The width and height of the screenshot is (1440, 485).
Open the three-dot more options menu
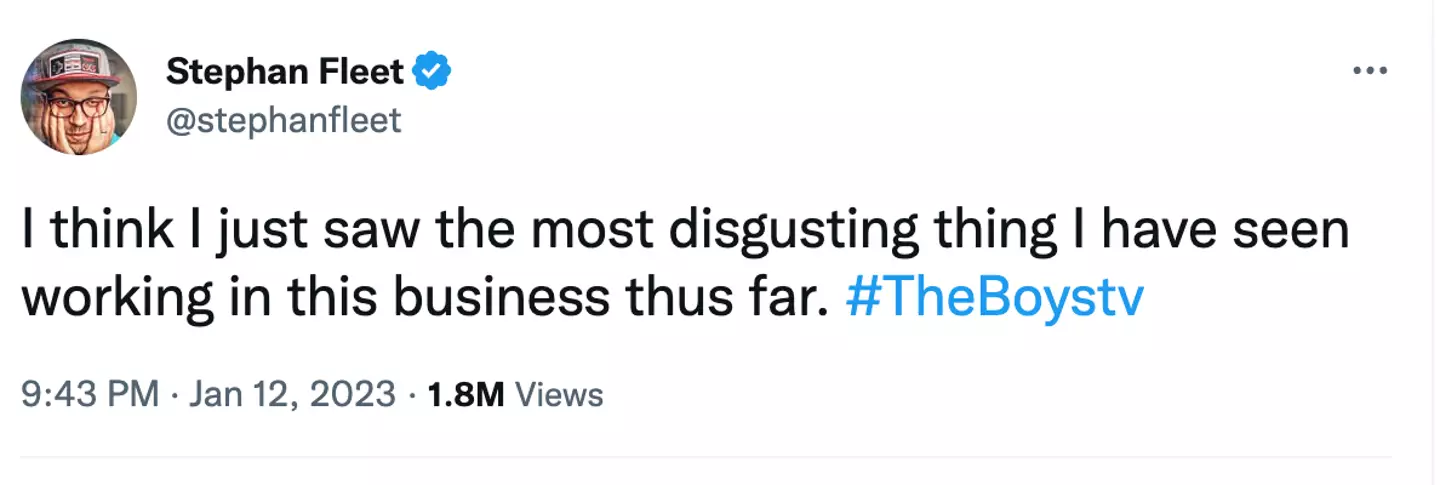[1369, 72]
